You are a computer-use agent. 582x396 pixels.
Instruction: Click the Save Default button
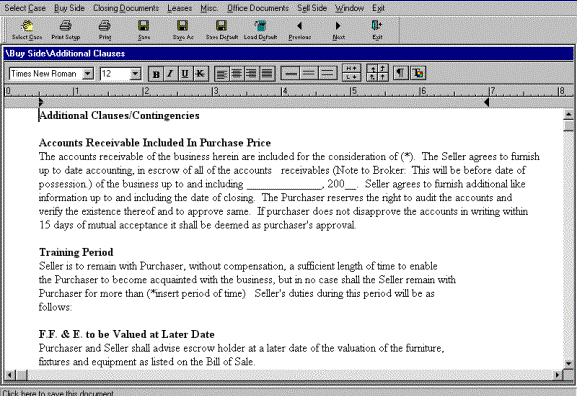222,29
